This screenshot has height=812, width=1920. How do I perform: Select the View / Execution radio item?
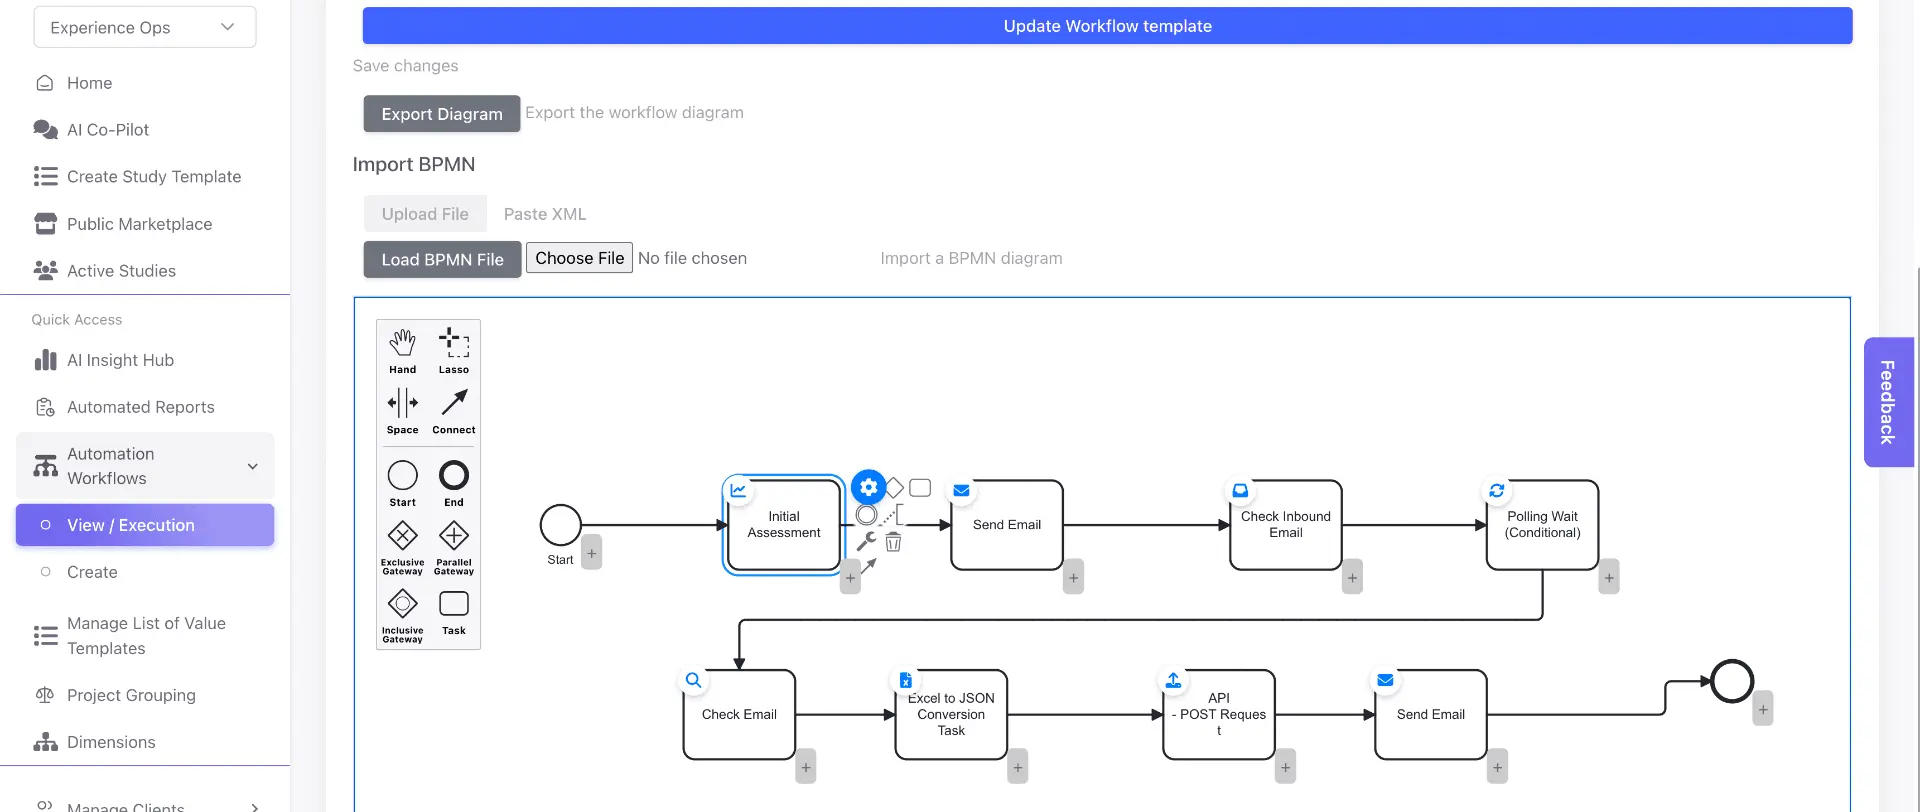click(x=145, y=525)
